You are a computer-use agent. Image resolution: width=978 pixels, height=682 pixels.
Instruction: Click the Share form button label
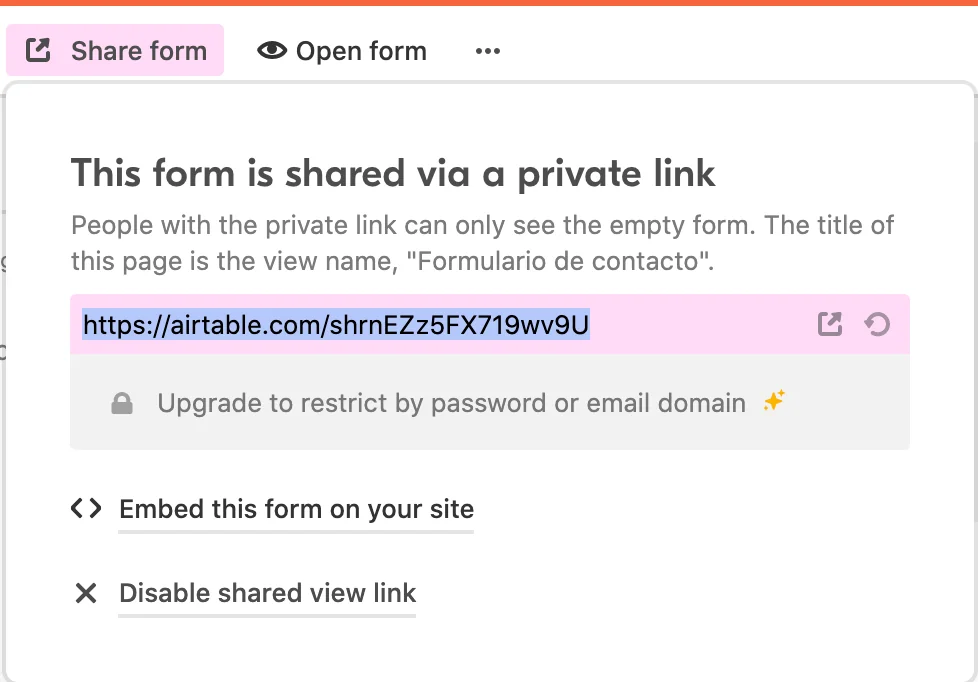139,51
